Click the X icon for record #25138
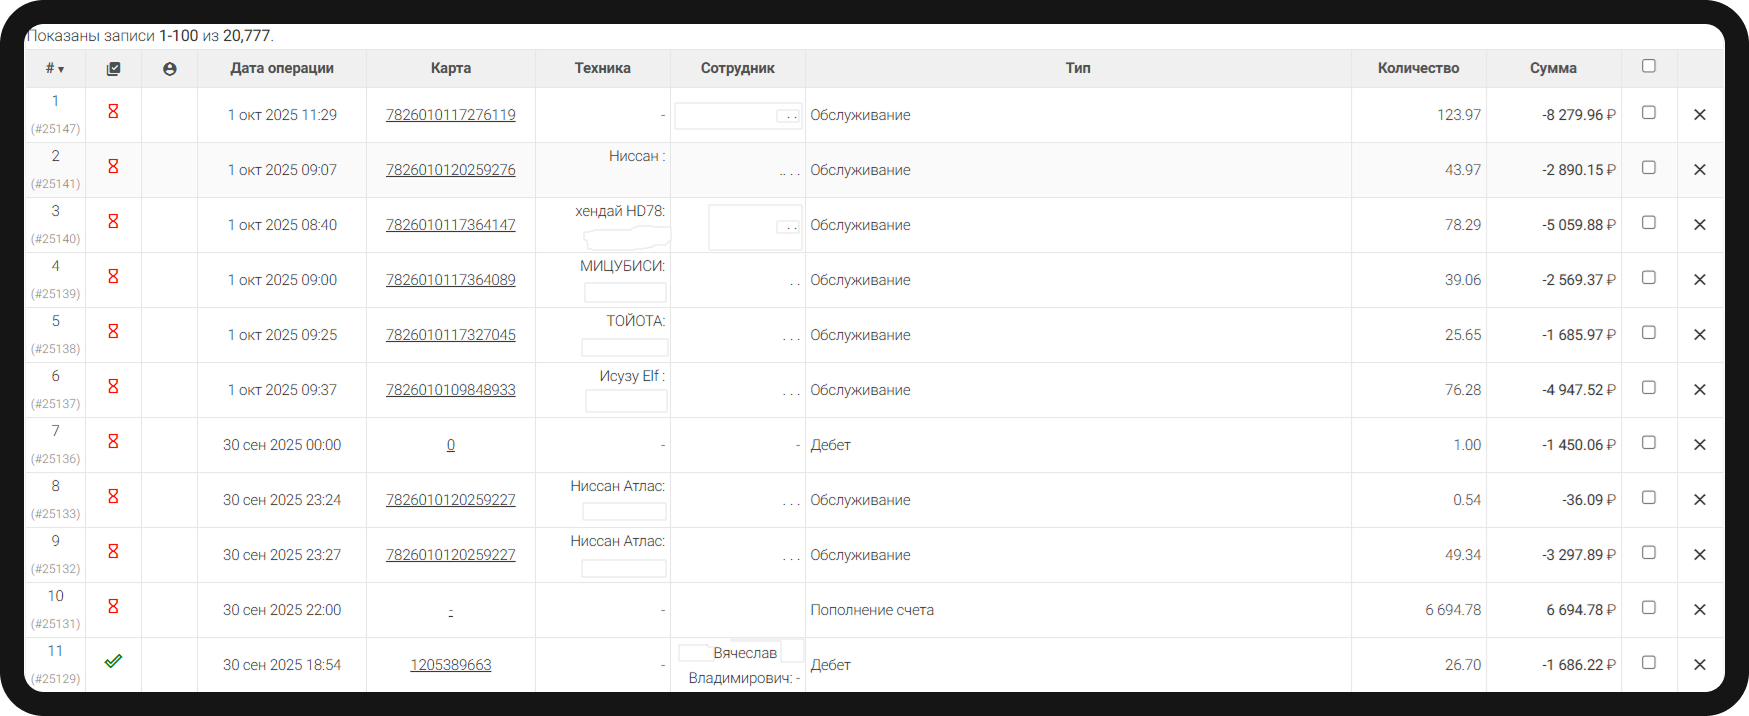Image resolution: width=1749 pixels, height=716 pixels. [x=1699, y=335]
